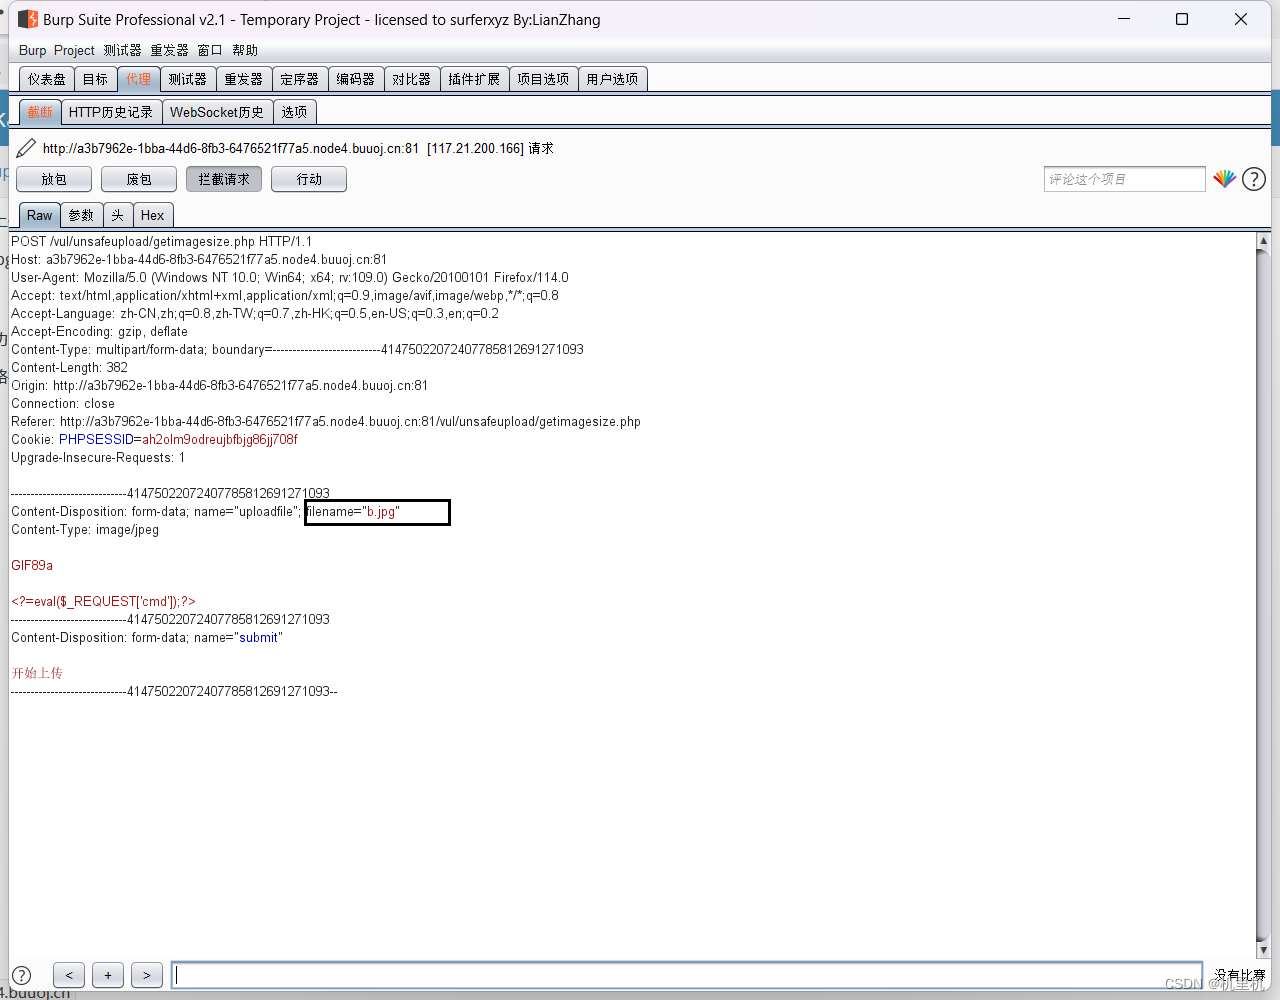The width and height of the screenshot is (1280, 1000).
Task: Click the 开始上传 form value text
Action: coord(37,673)
